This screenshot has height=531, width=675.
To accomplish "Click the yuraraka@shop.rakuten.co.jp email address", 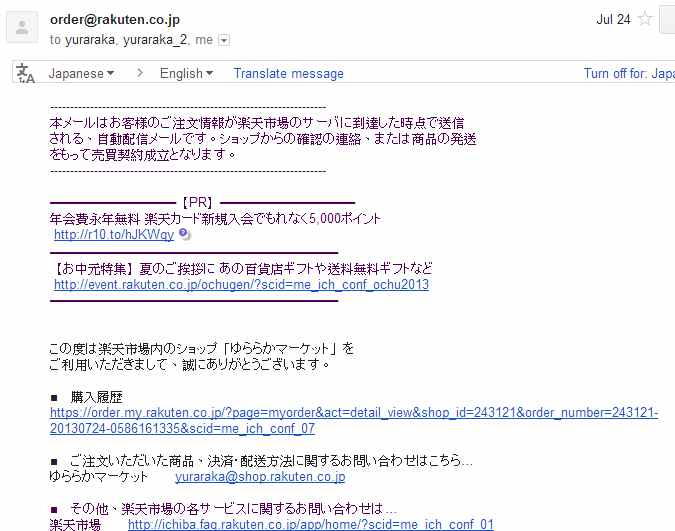I will pos(260,477).
